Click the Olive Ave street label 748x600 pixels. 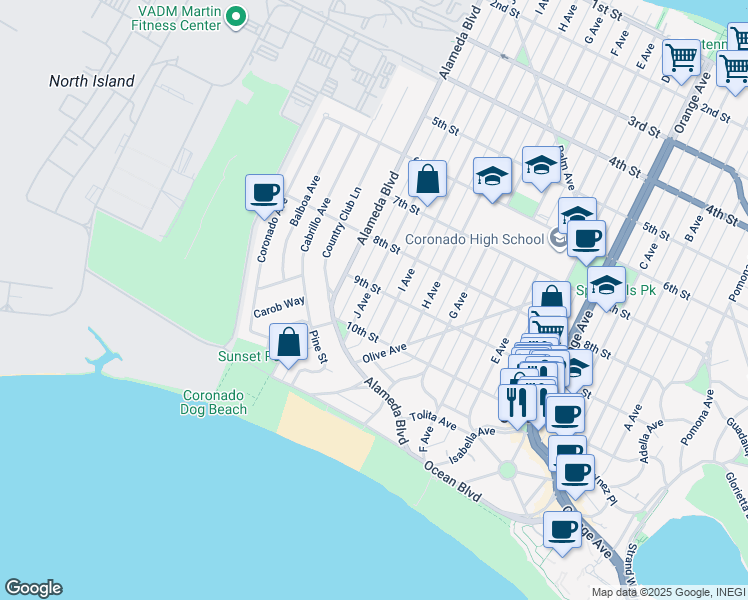(384, 353)
